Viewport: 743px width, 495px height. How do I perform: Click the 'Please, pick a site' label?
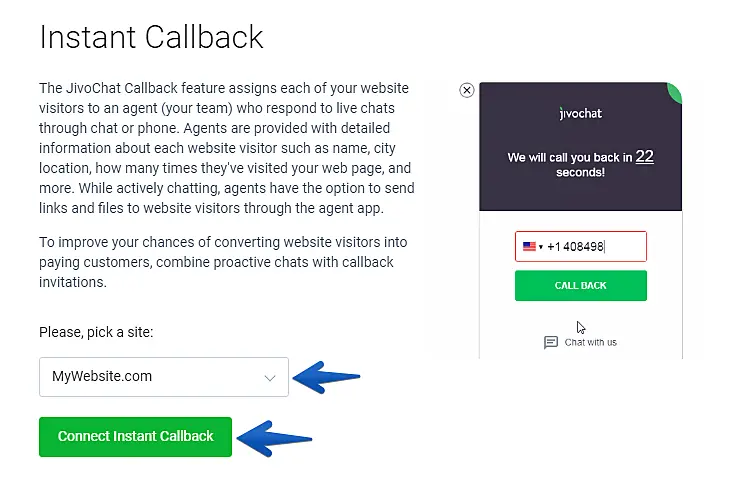[x=96, y=332]
